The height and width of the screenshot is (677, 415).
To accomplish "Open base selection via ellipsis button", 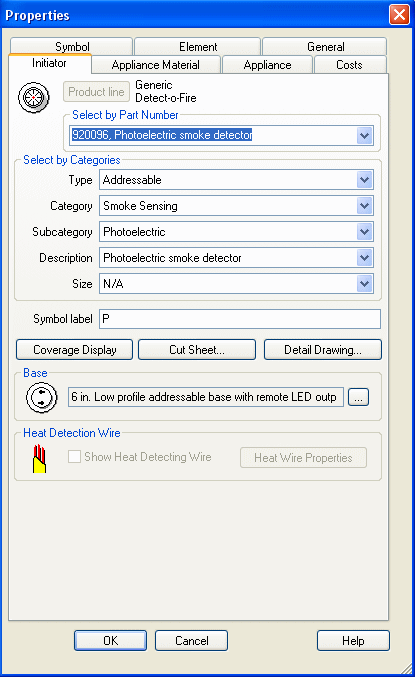I will [x=358, y=397].
